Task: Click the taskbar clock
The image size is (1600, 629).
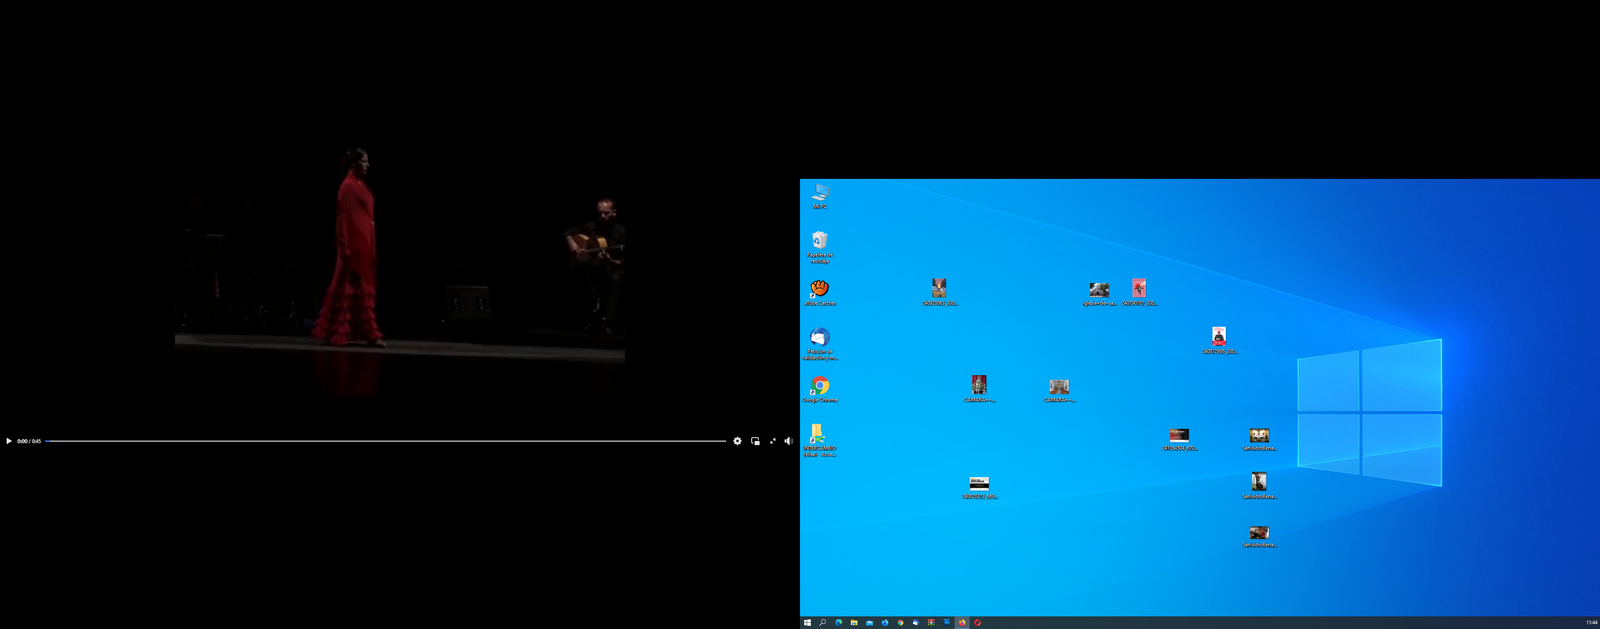Action: [1591, 623]
